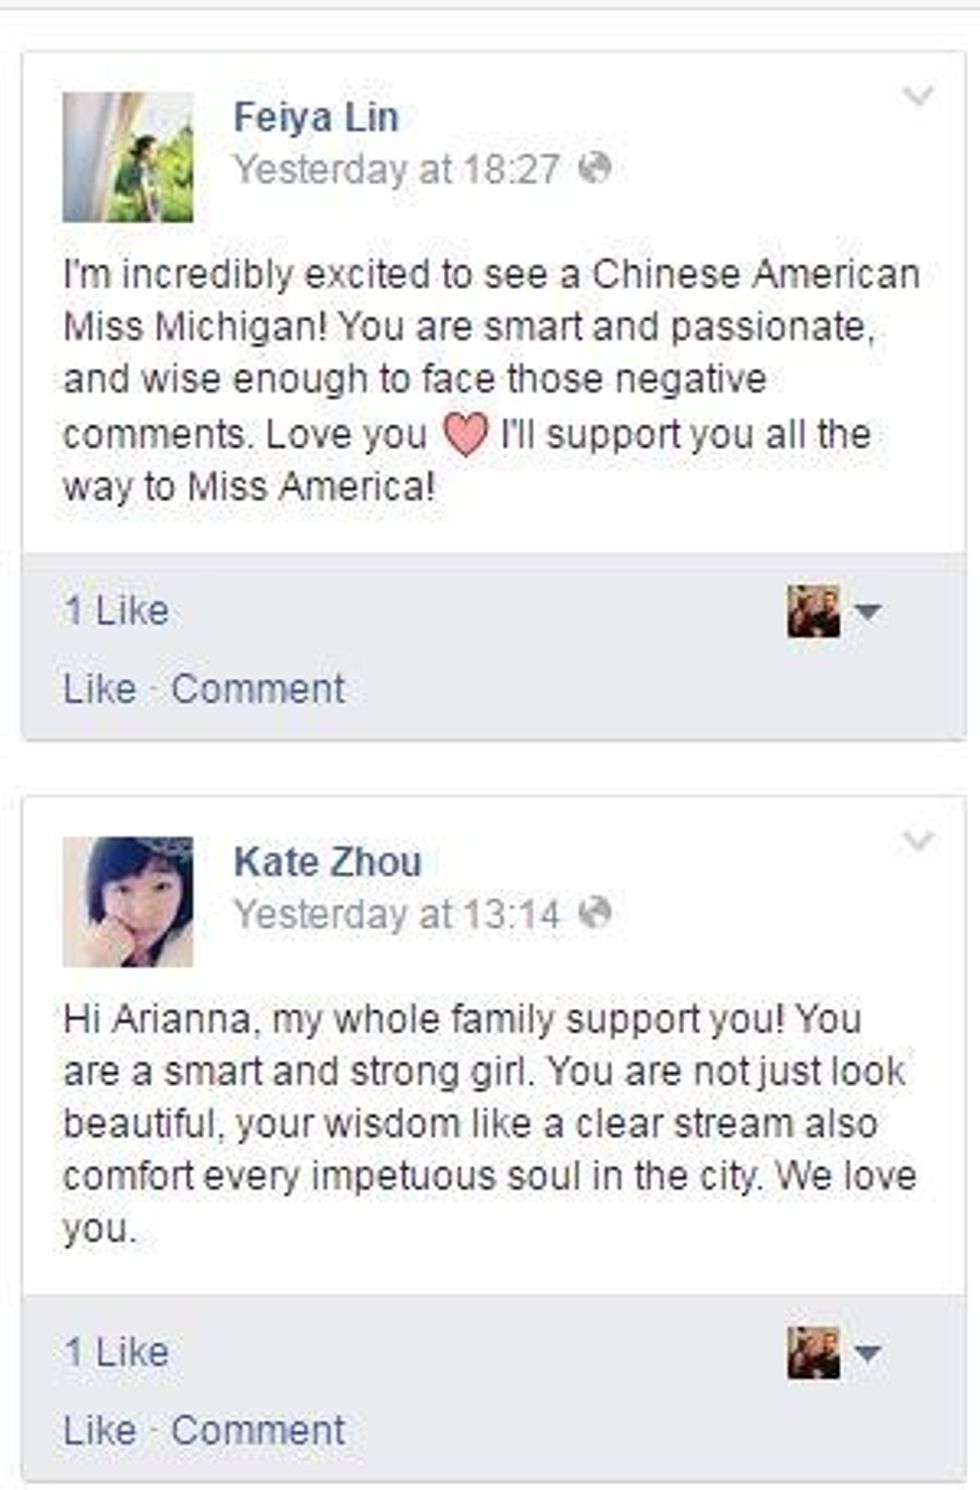Open identity selector arrow under Kate's post
This screenshot has height=1490, width=980.
tap(868, 1353)
